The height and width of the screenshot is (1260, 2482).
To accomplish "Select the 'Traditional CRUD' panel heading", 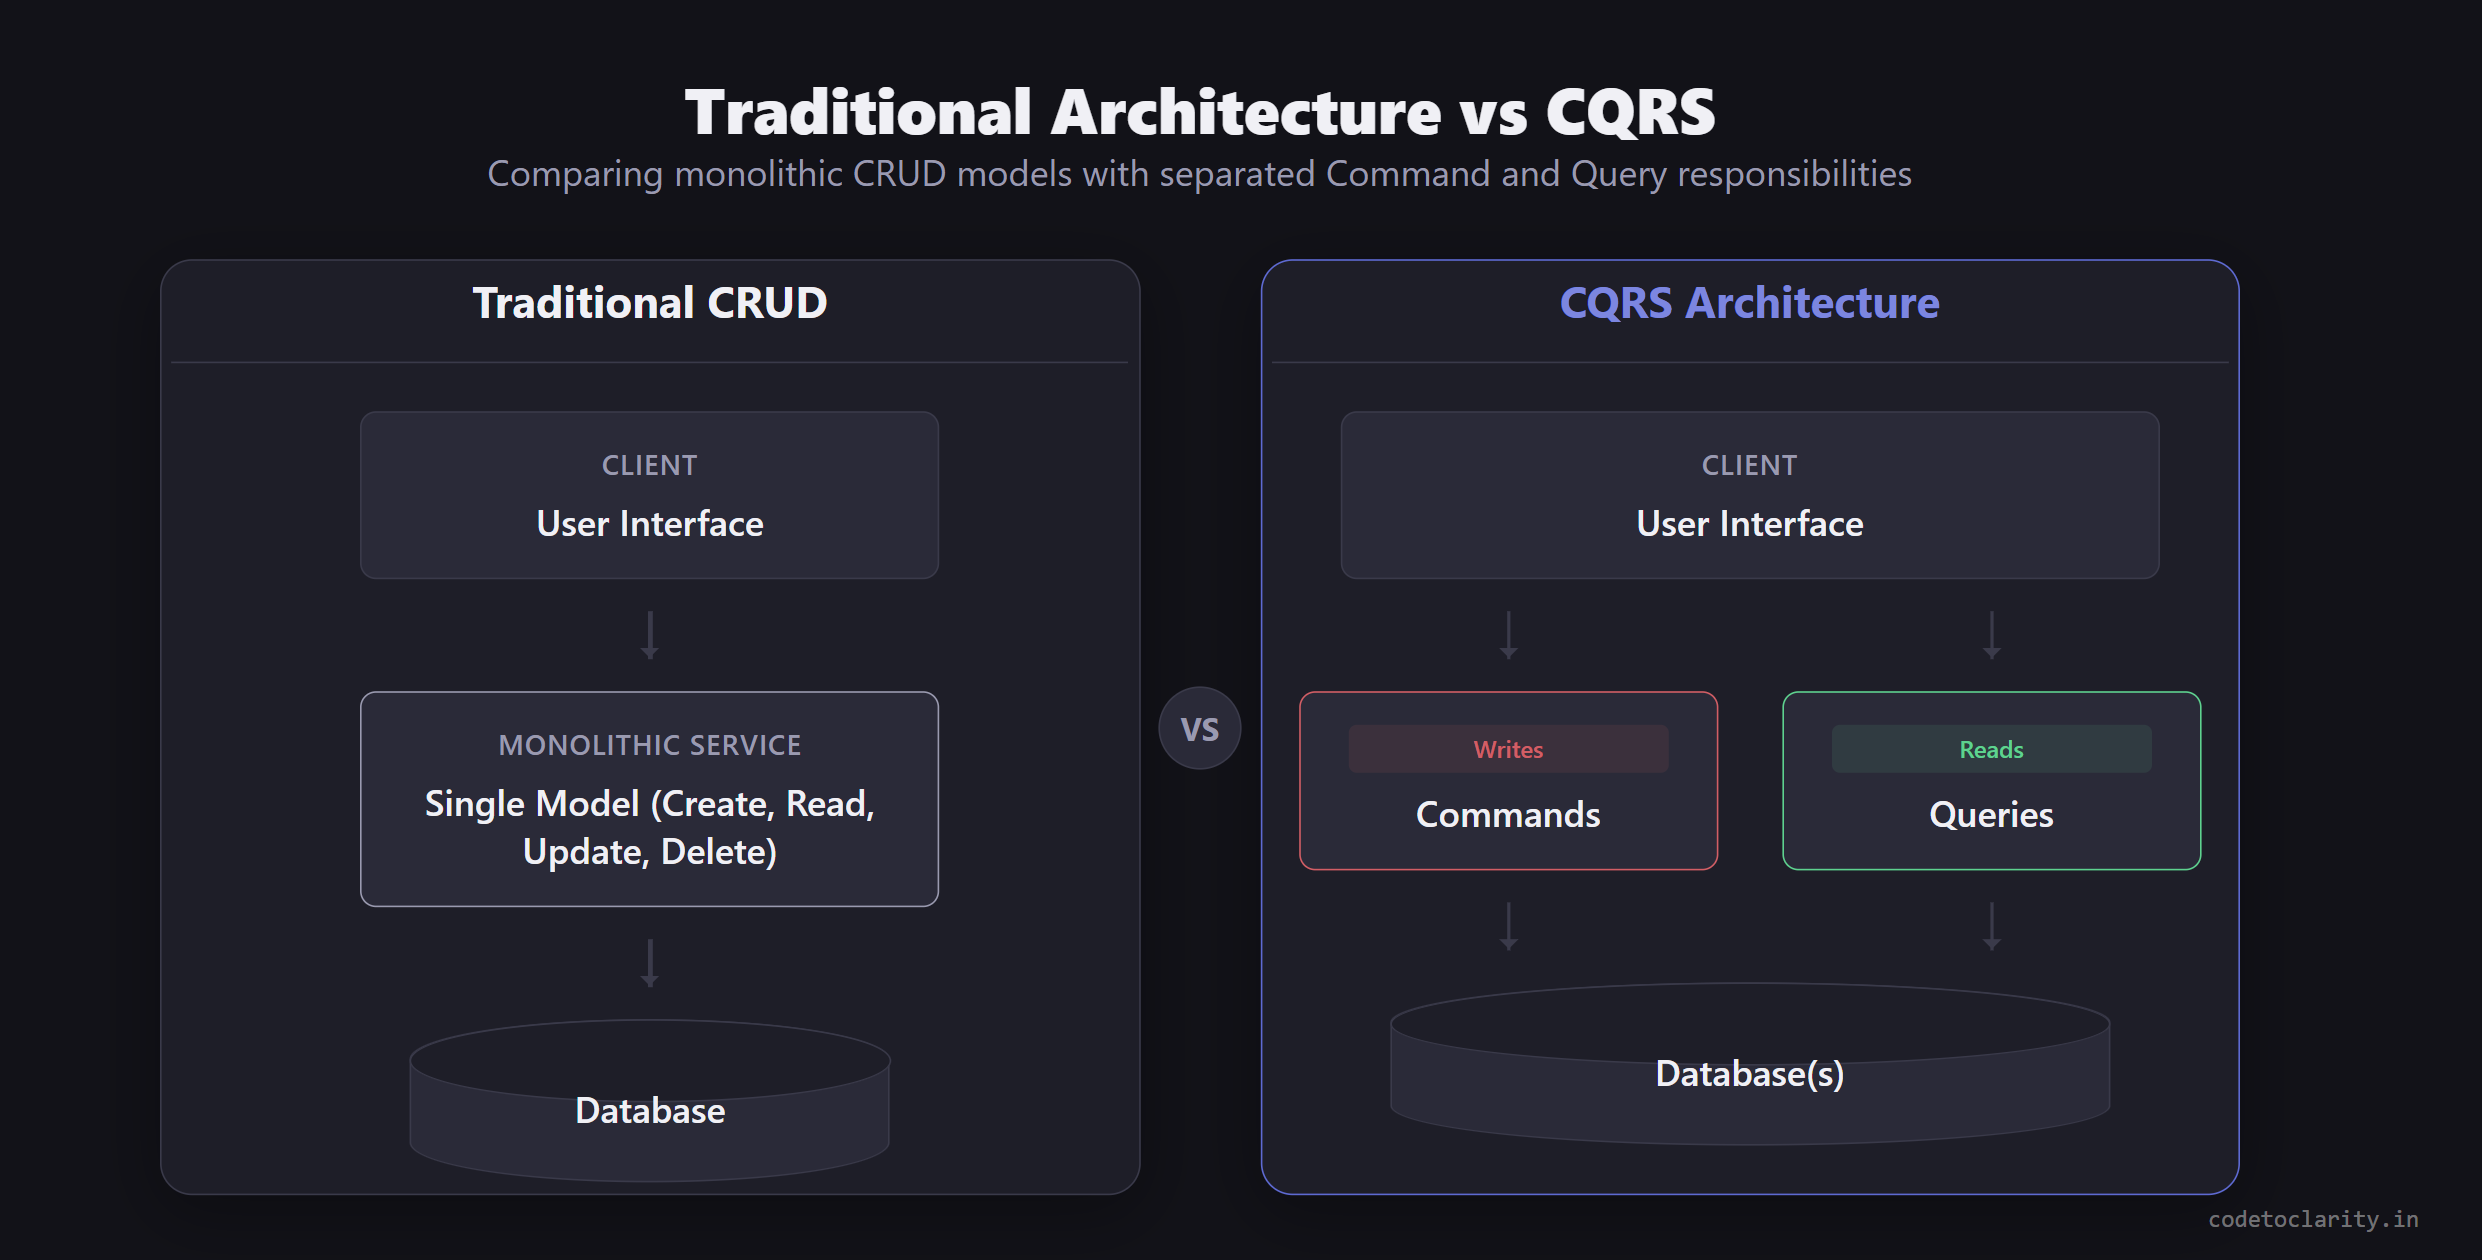I will pyautogui.click(x=650, y=303).
